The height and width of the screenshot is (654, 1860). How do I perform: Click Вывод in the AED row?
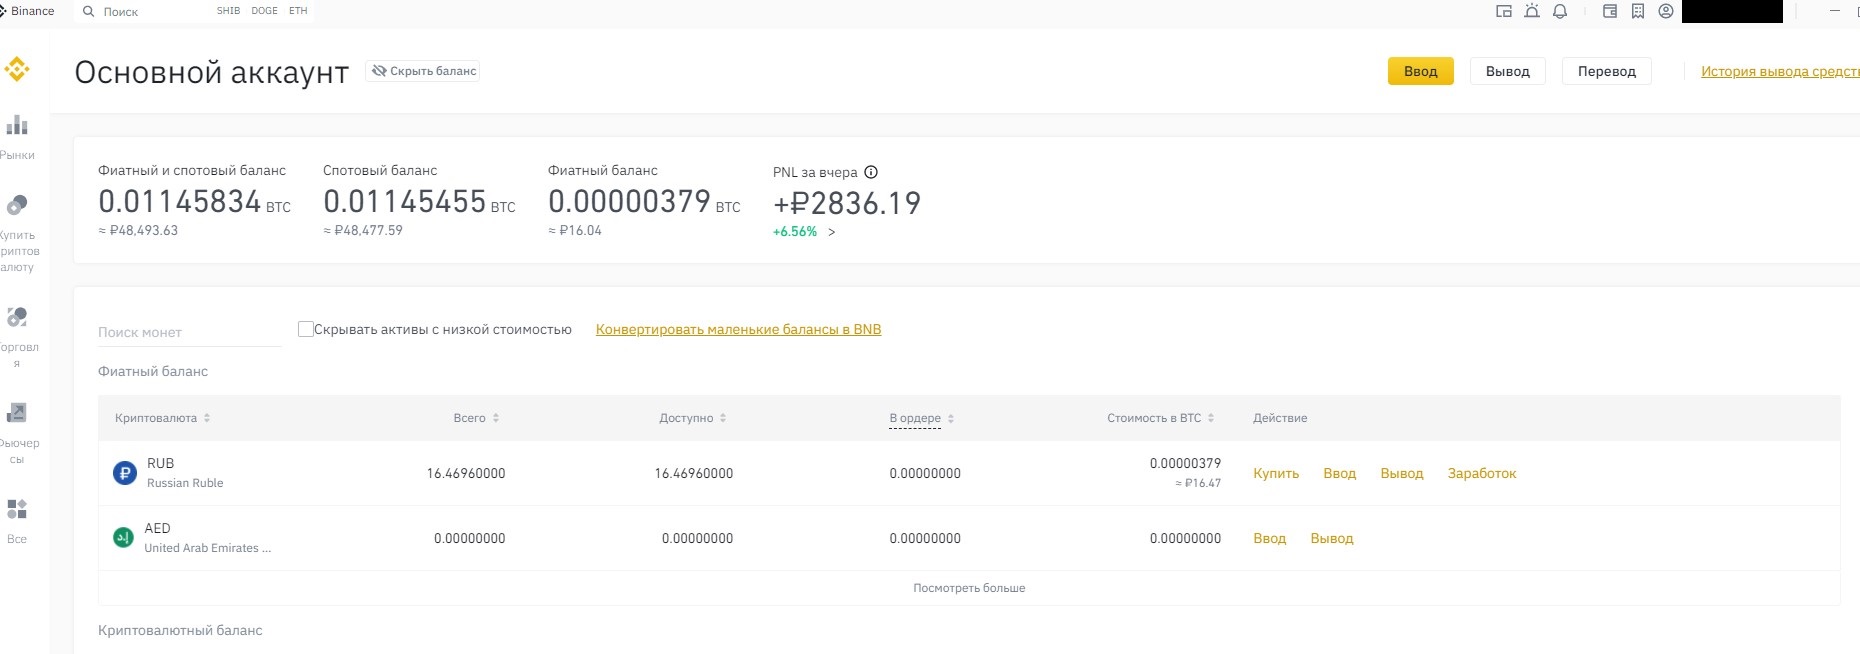click(x=1332, y=538)
